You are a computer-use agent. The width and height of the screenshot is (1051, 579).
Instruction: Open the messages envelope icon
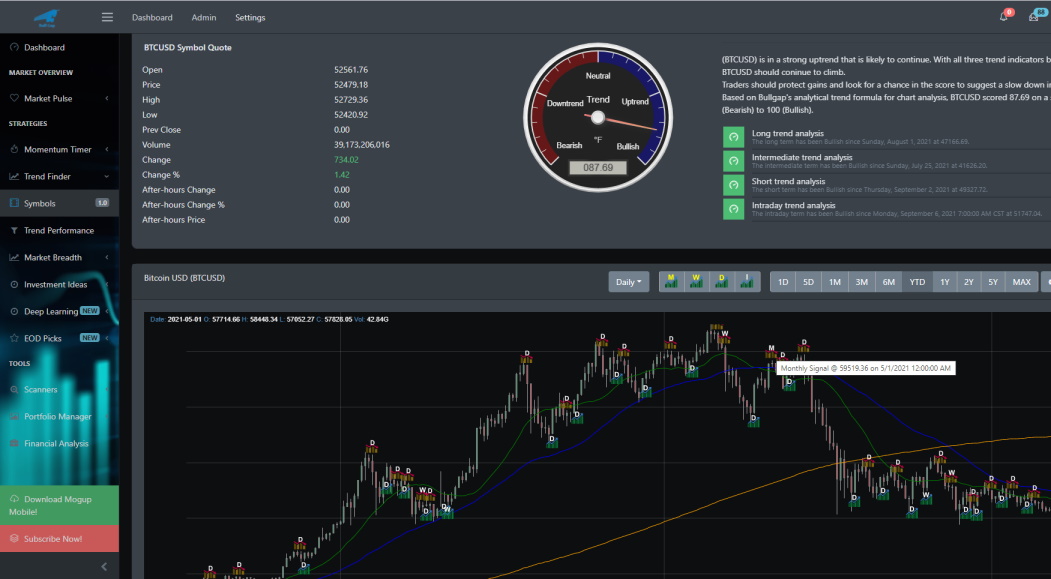[x=1034, y=17]
